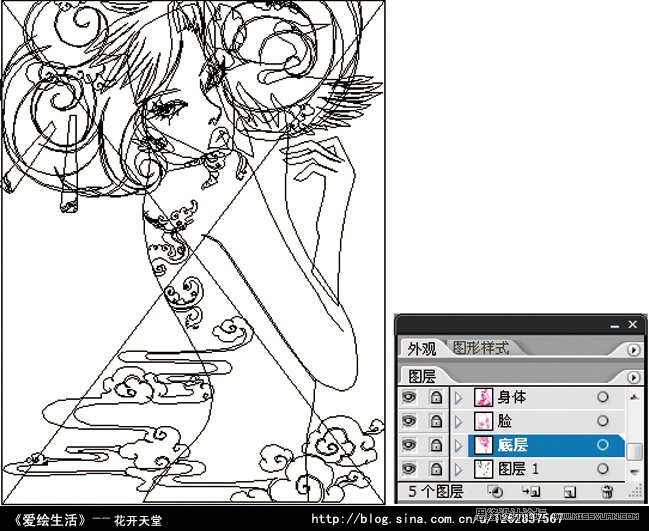Select the 图层 panel tab
Image resolution: width=649 pixels, height=531 pixels.
point(422,377)
